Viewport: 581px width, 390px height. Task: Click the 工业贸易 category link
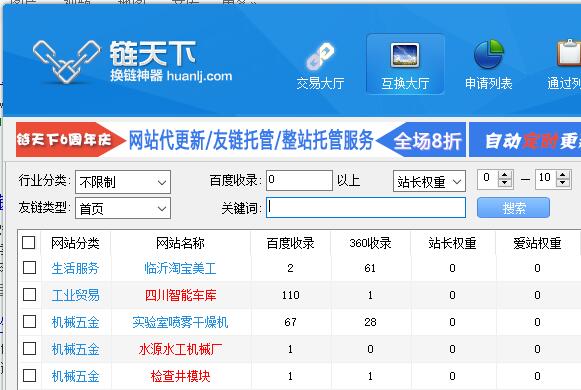click(x=75, y=295)
